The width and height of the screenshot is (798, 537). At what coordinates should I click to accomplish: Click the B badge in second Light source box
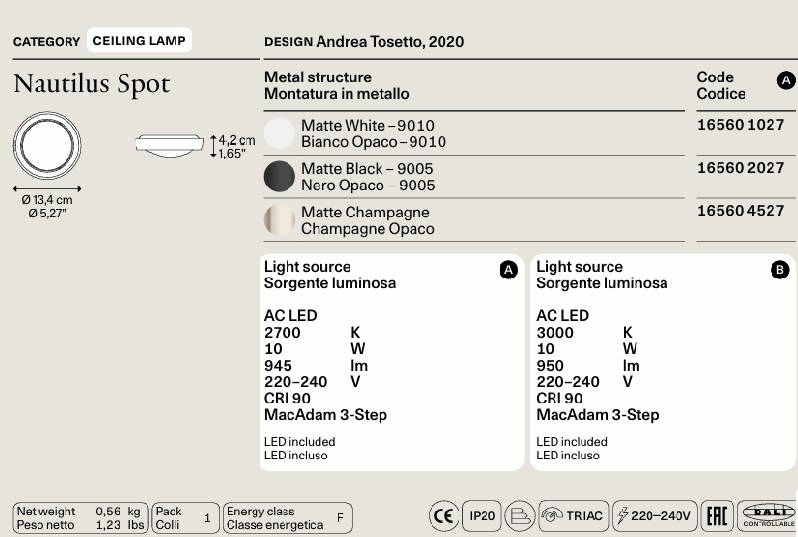click(780, 270)
